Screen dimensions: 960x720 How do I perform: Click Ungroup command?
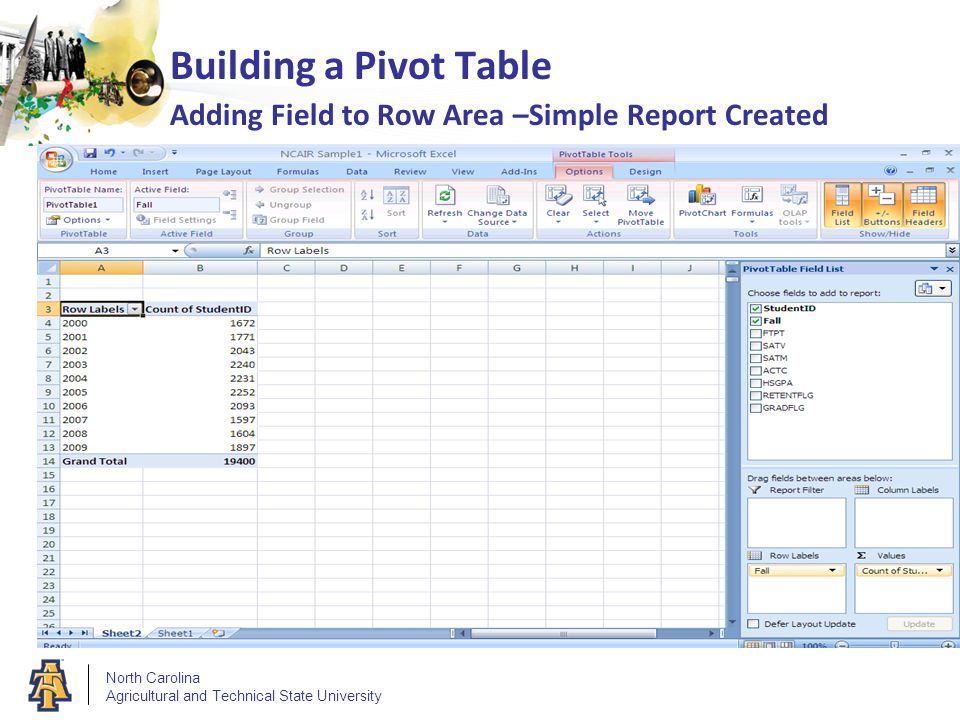pos(283,205)
